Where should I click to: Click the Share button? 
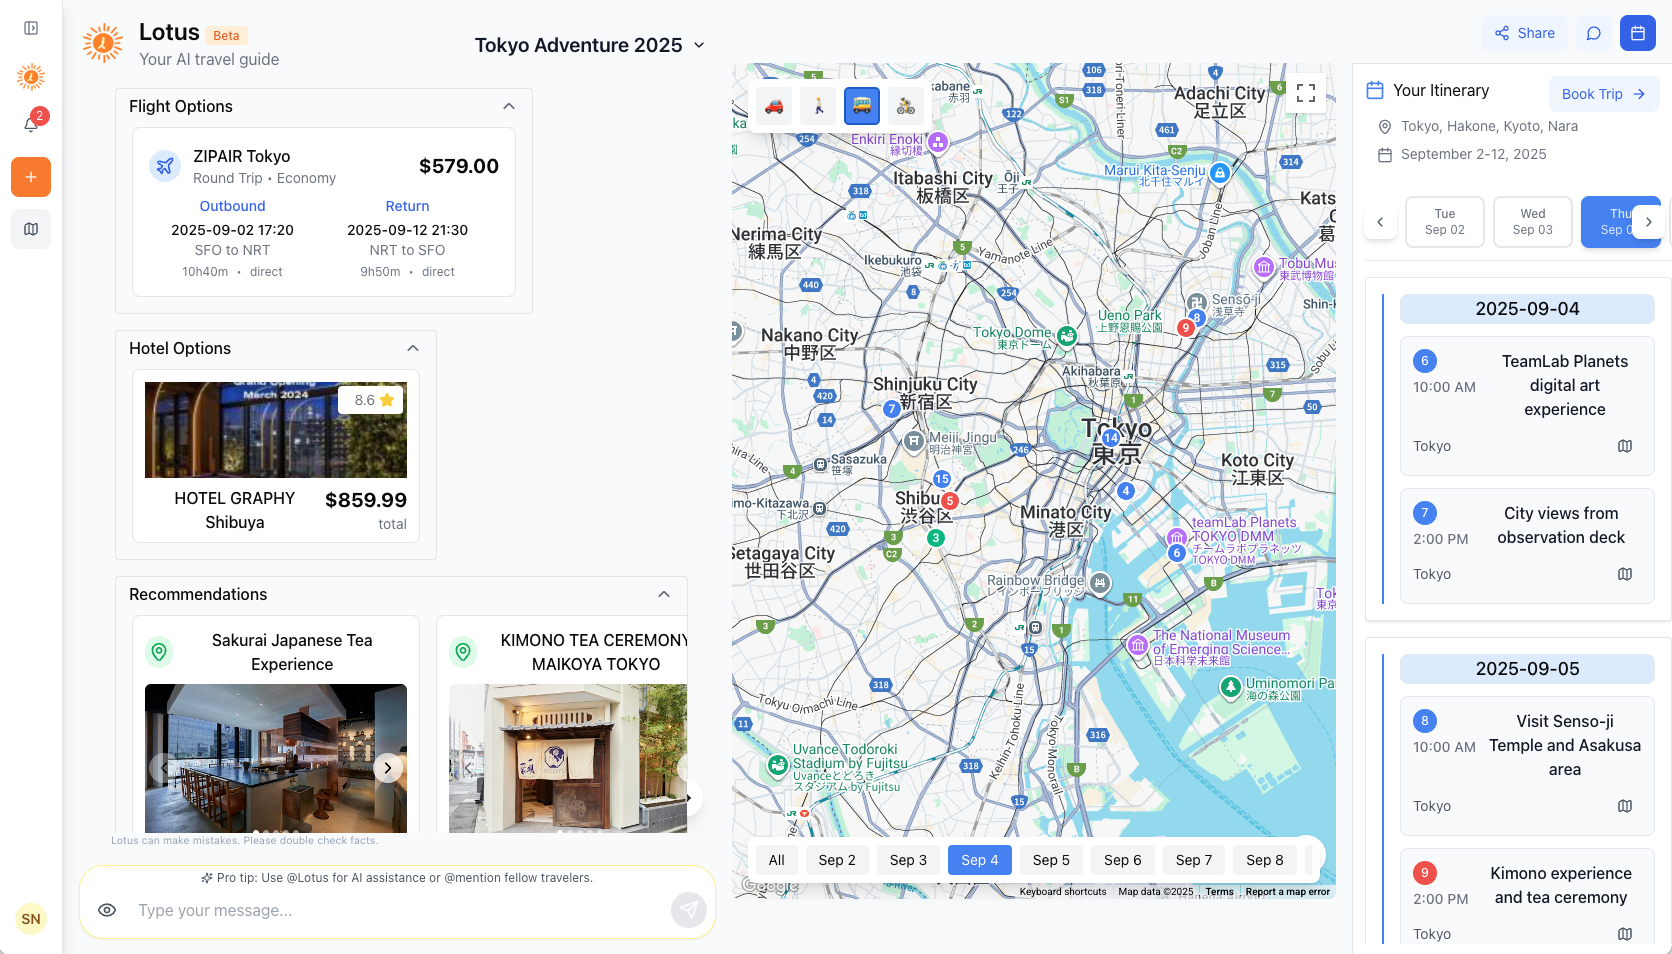pyautogui.click(x=1525, y=33)
